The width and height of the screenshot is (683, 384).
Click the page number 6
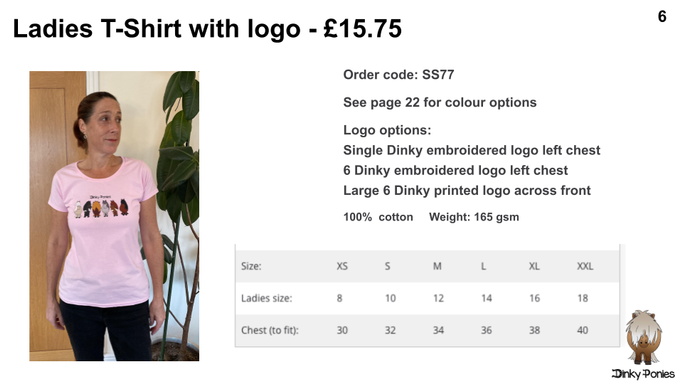coord(662,17)
